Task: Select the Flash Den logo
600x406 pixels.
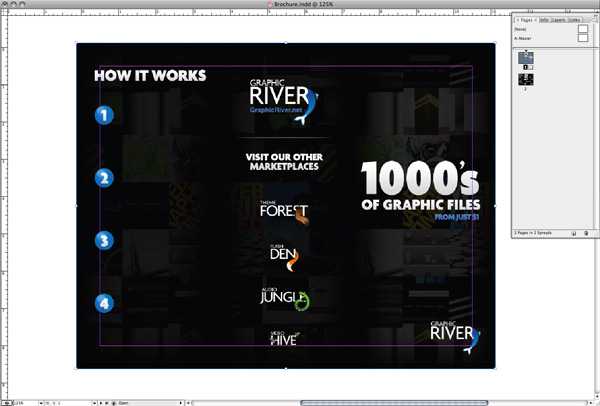Action: point(284,258)
